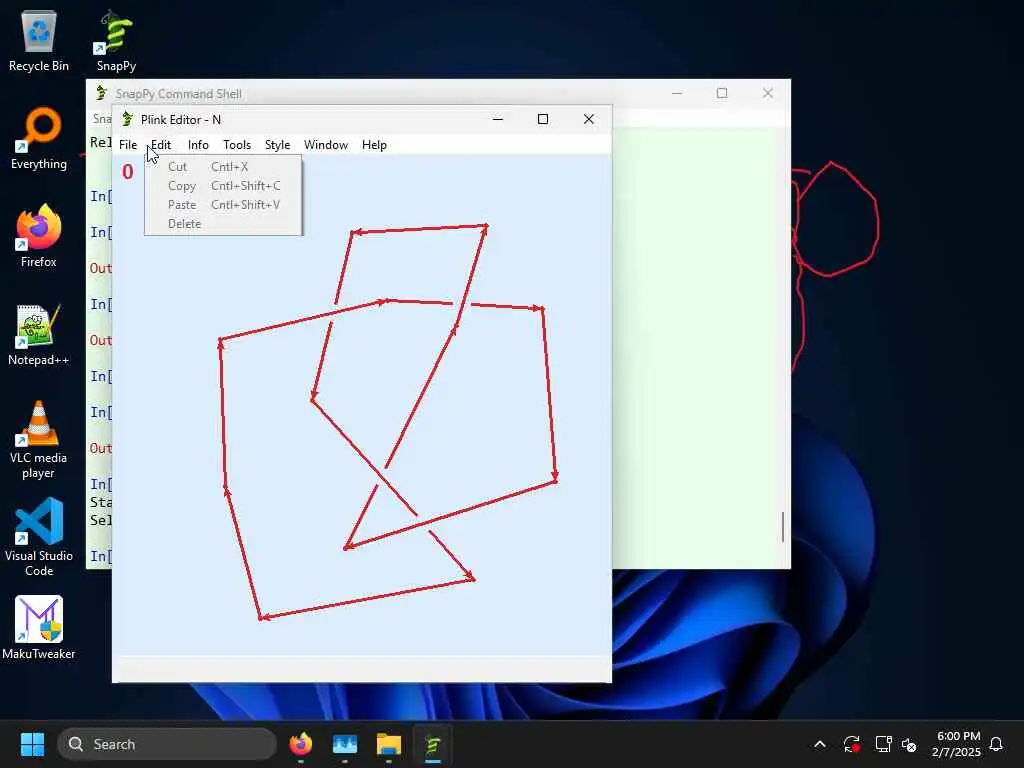Click the taskbar Search box
Image resolution: width=1024 pixels, height=768 pixels.
[167, 744]
